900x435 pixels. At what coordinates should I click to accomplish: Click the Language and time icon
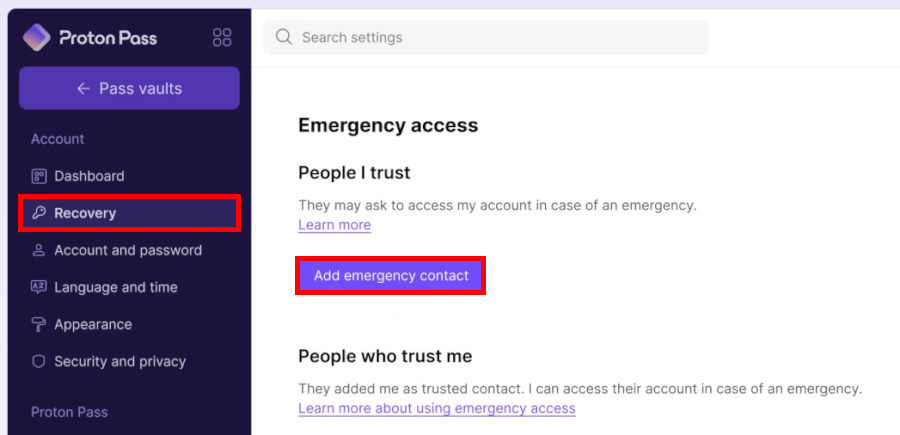(39, 287)
